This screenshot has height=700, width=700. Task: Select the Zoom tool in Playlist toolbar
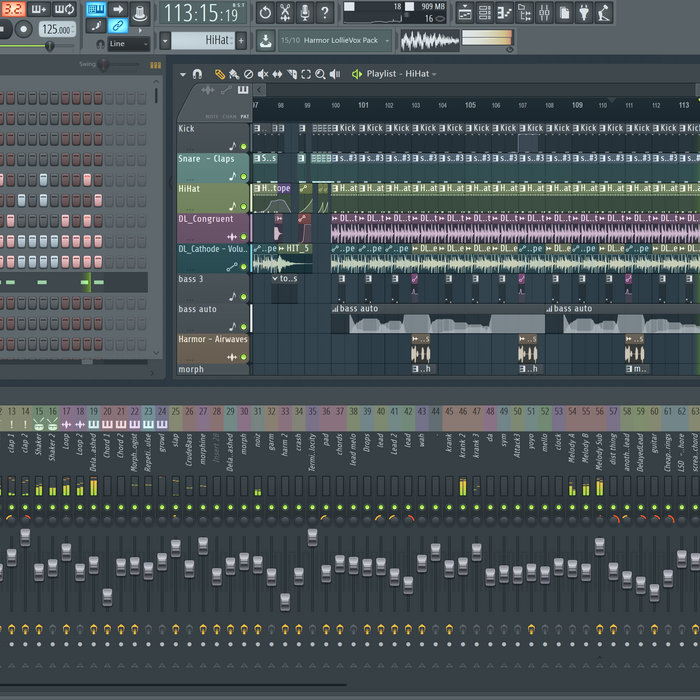coord(320,74)
